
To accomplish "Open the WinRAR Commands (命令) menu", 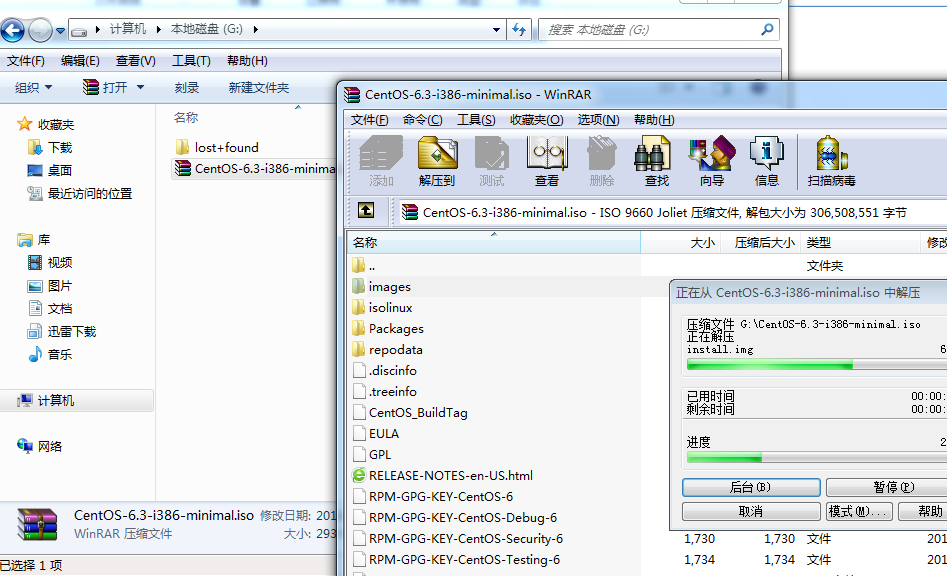I will (x=423, y=120).
